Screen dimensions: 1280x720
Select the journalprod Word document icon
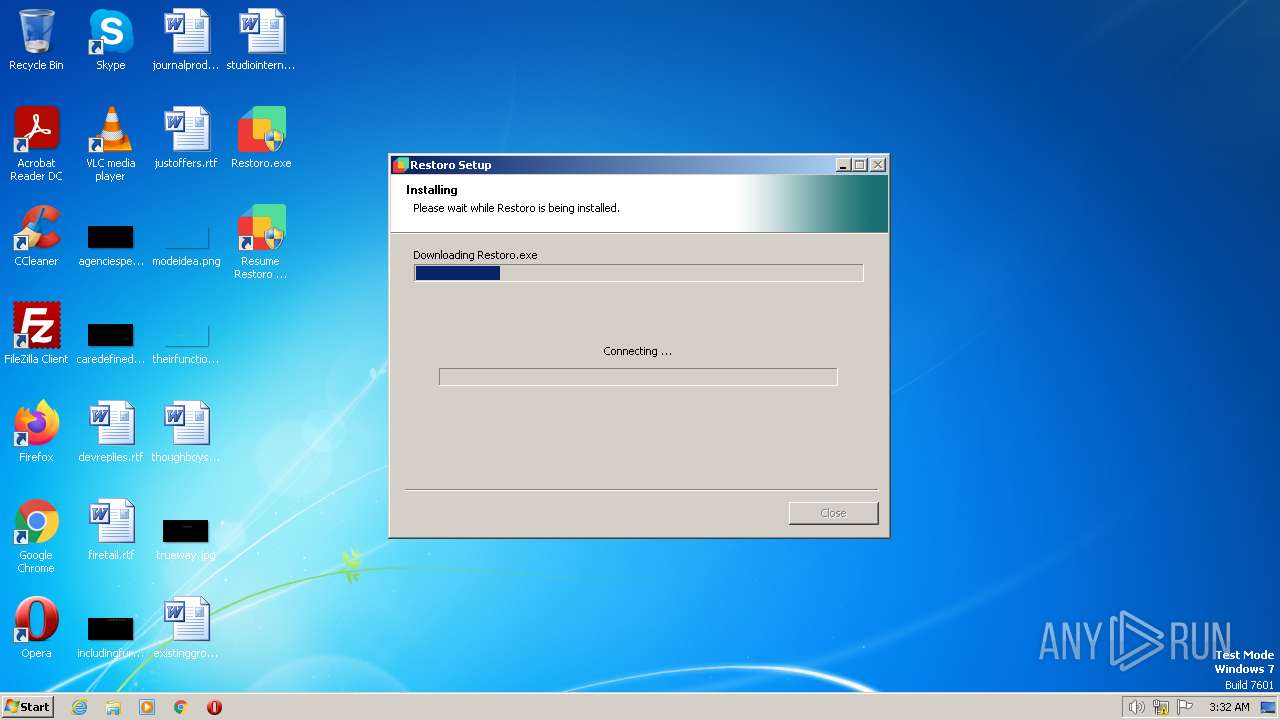186,40
